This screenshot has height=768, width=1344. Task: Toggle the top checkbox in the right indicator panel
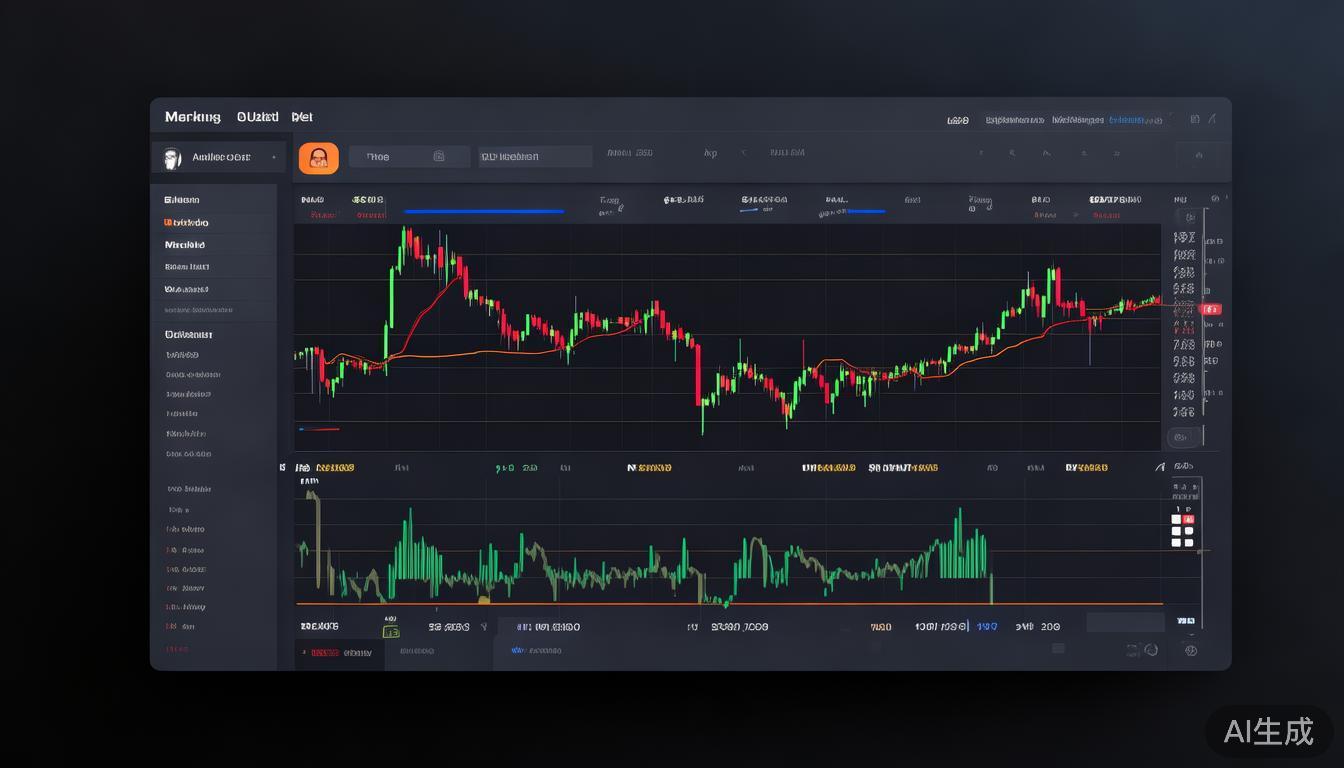(x=1176, y=519)
